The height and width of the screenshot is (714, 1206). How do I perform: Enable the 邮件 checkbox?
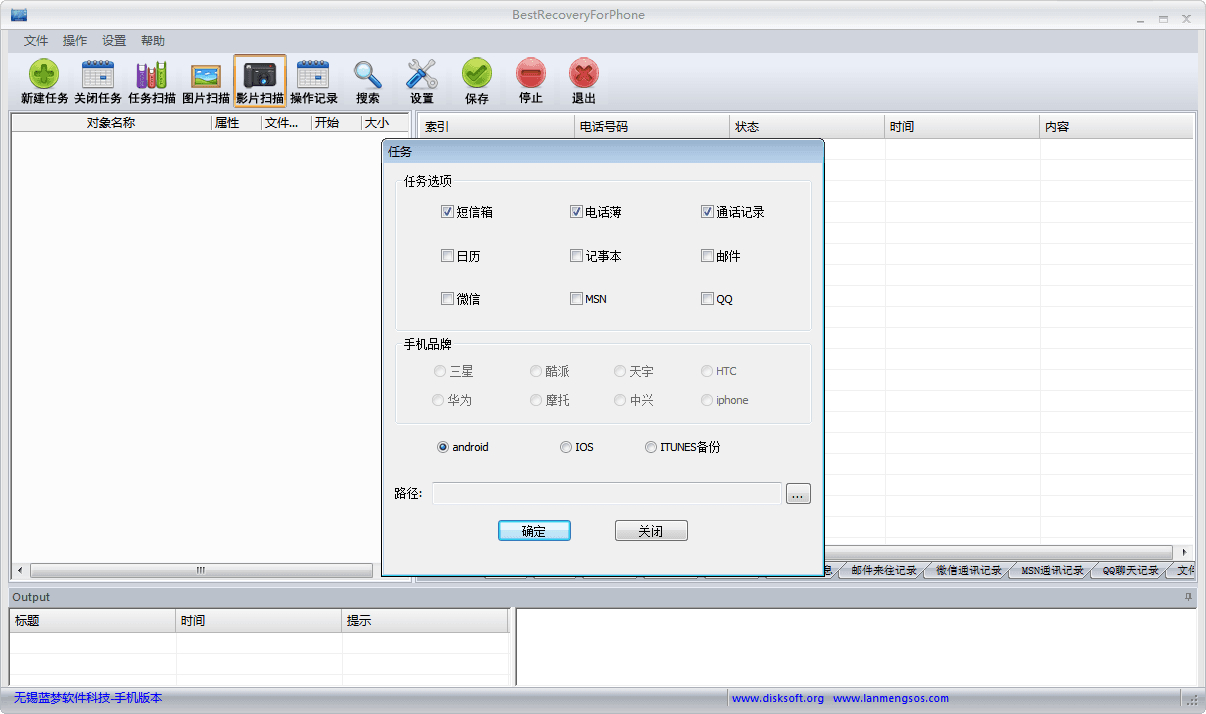(x=707, y=256)
